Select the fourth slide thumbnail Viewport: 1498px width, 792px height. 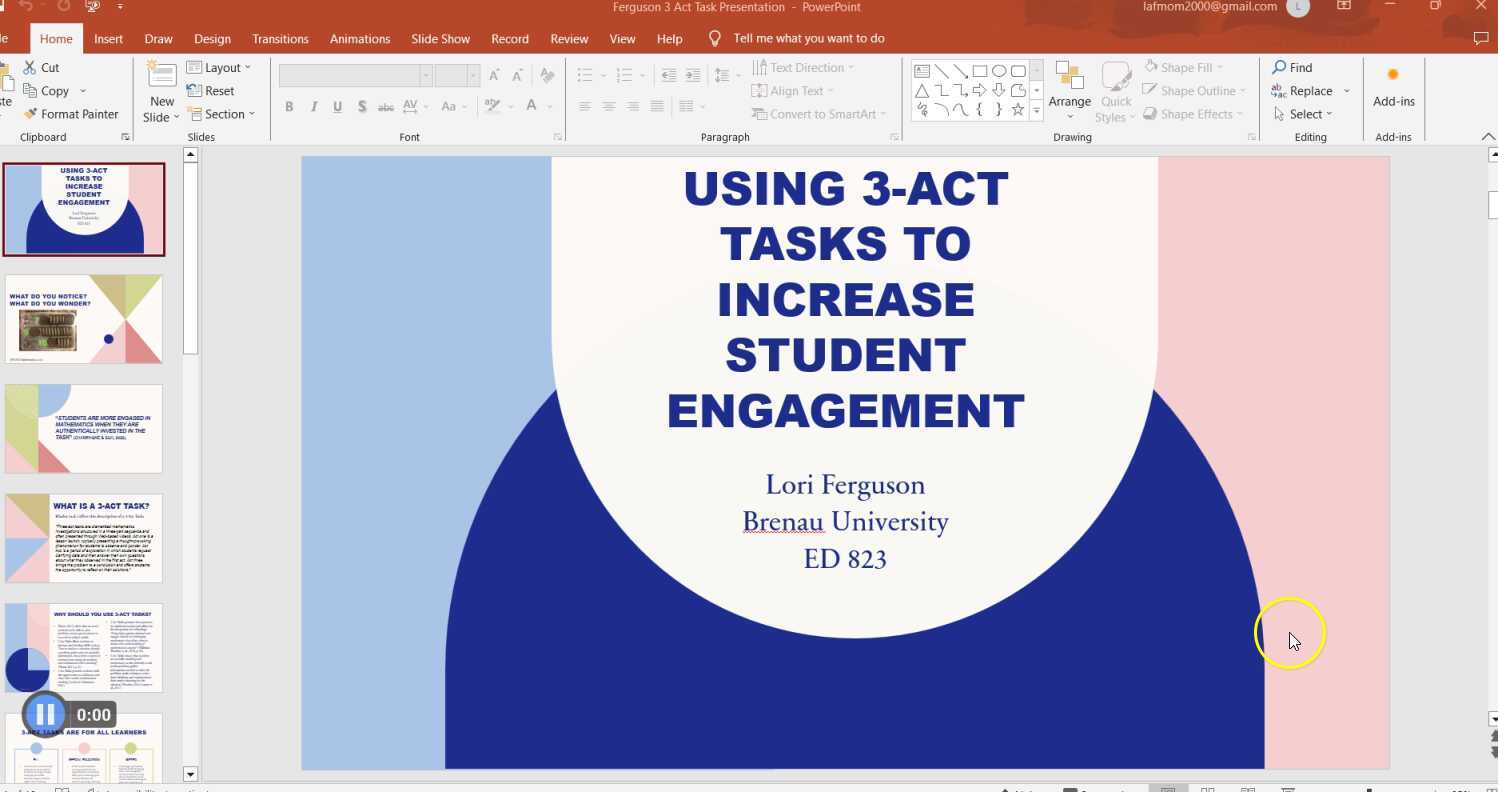click(x=84, y=537)
